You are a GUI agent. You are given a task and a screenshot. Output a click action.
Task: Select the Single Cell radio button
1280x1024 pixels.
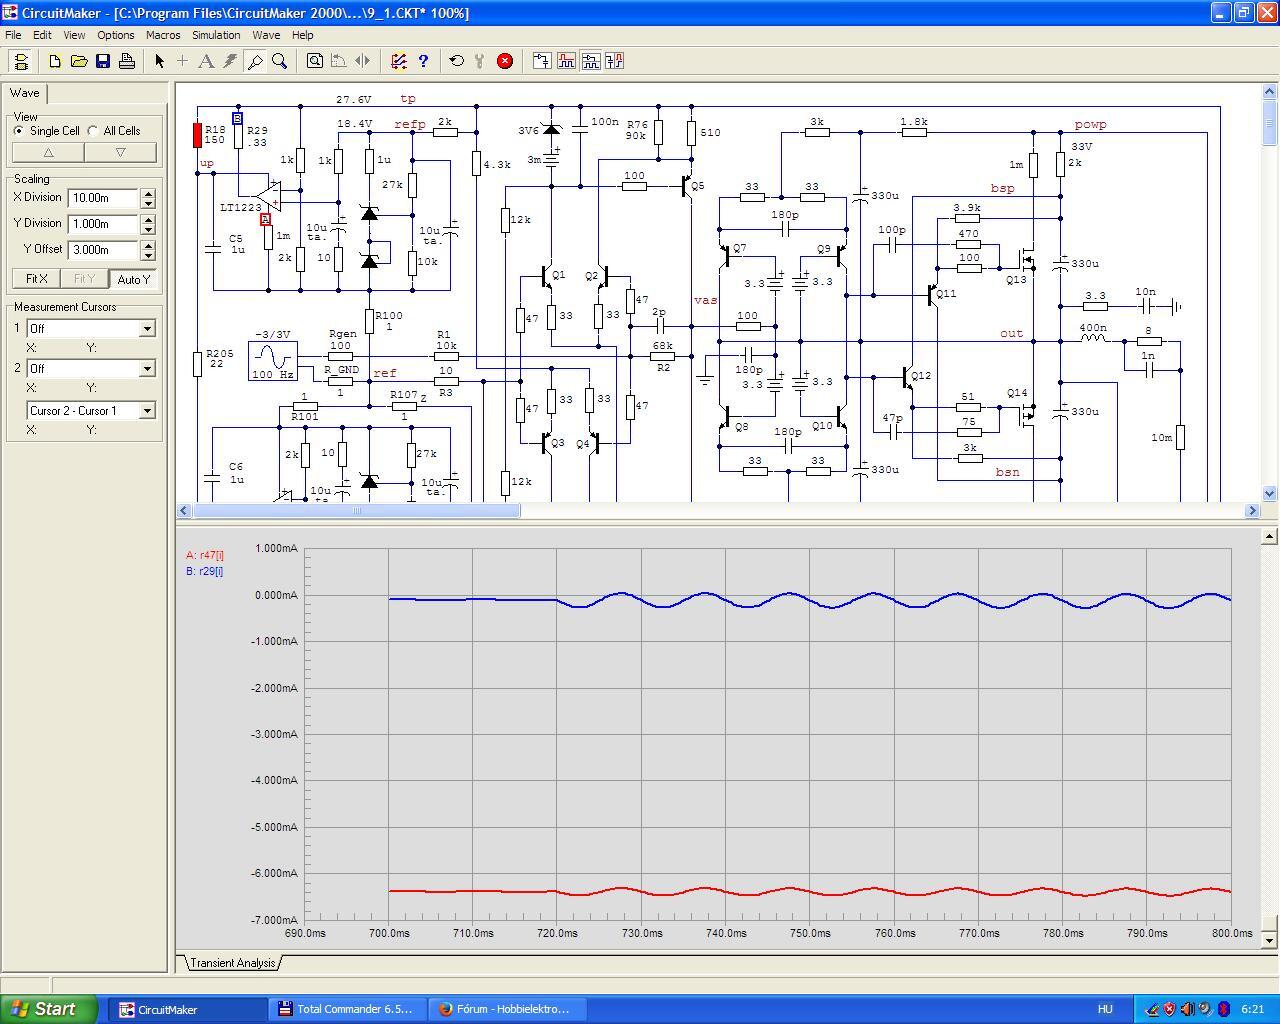point(19,131)
